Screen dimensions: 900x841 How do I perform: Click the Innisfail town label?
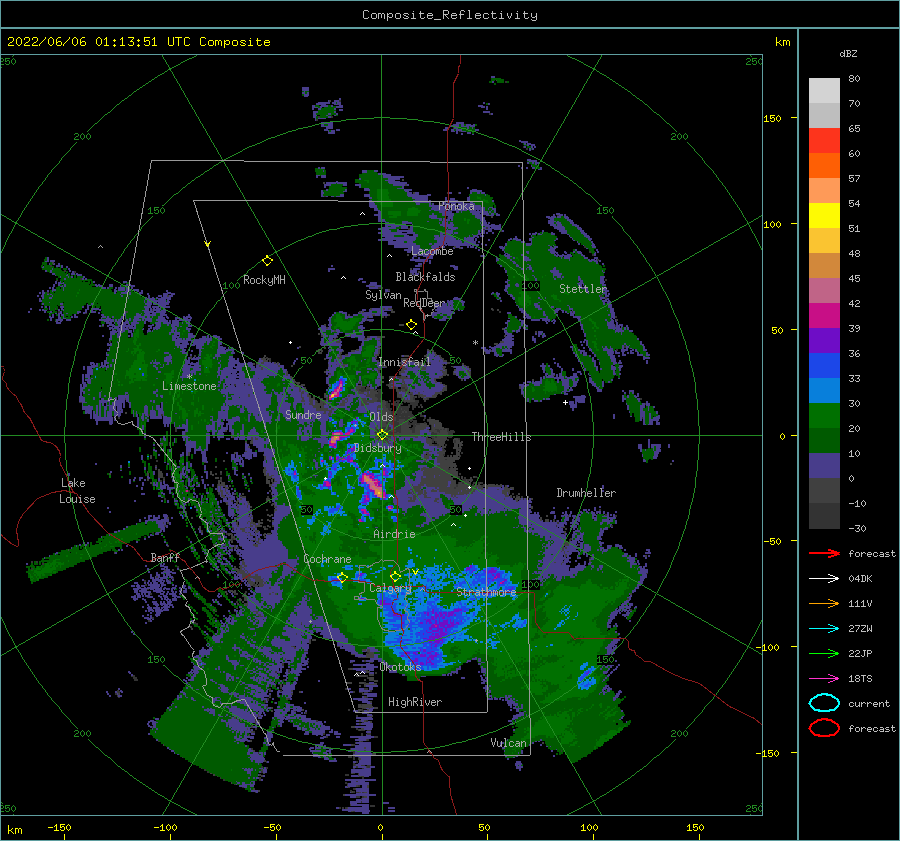[x=404, y=362]
